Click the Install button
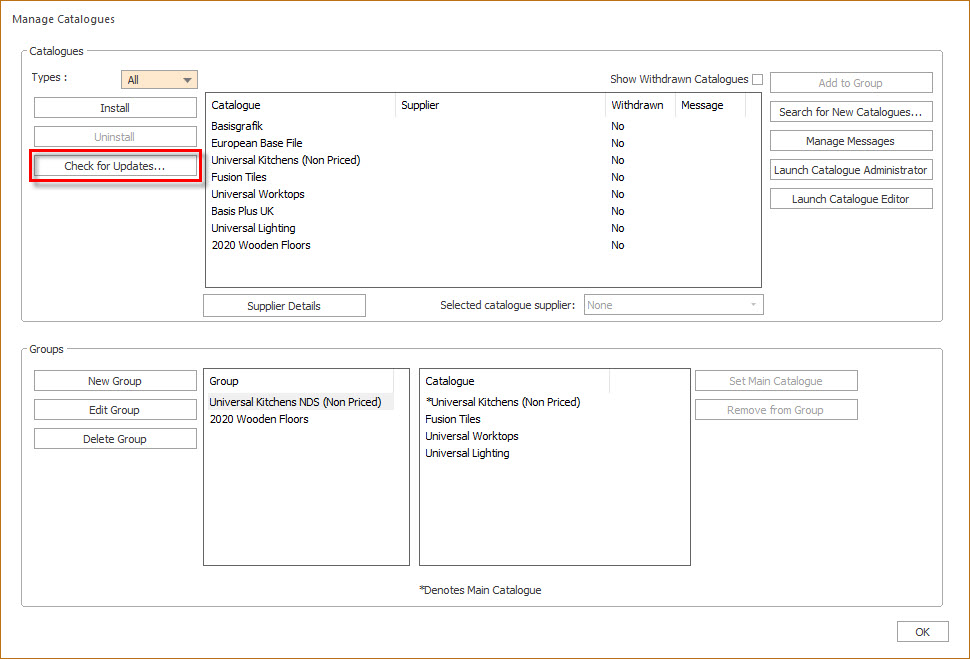This screenshot has height=659, width=970. (x=115, y=107)
